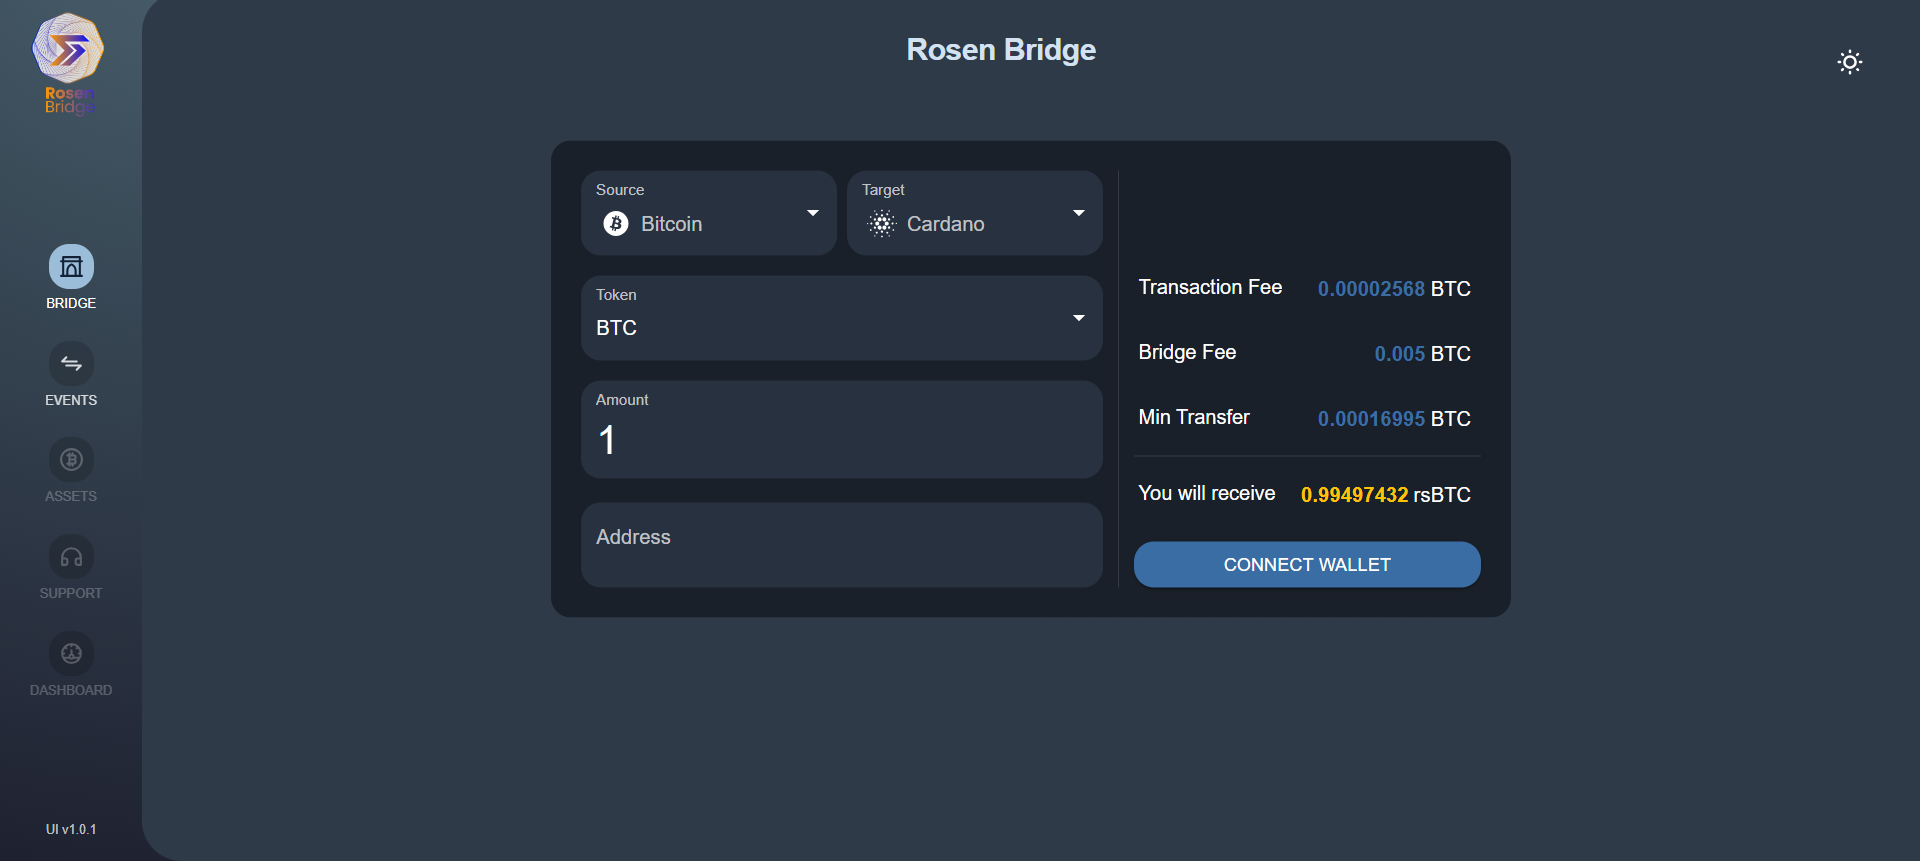This screenshot has height=861, width=1920.
Task: Click the received amount 0.99497432 rsBTC
Action: click(x=1386, y=495)
